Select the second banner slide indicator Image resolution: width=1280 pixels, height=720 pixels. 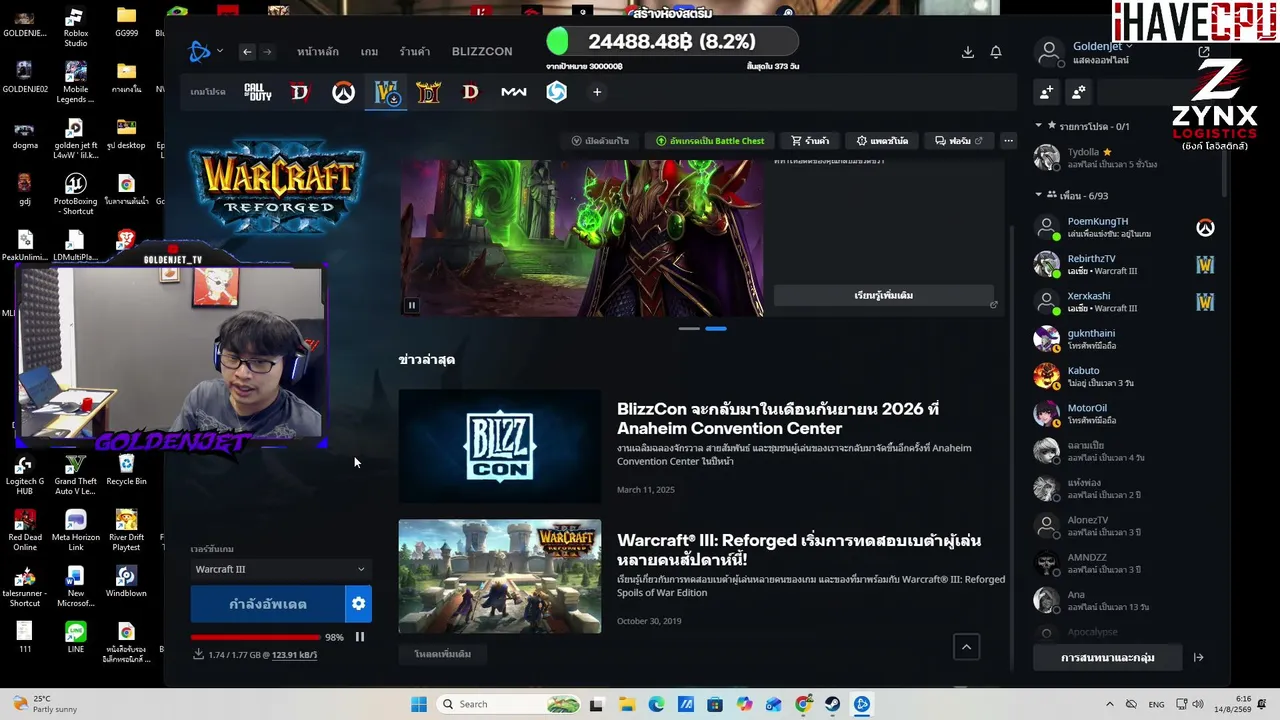(x=716, y=328)
